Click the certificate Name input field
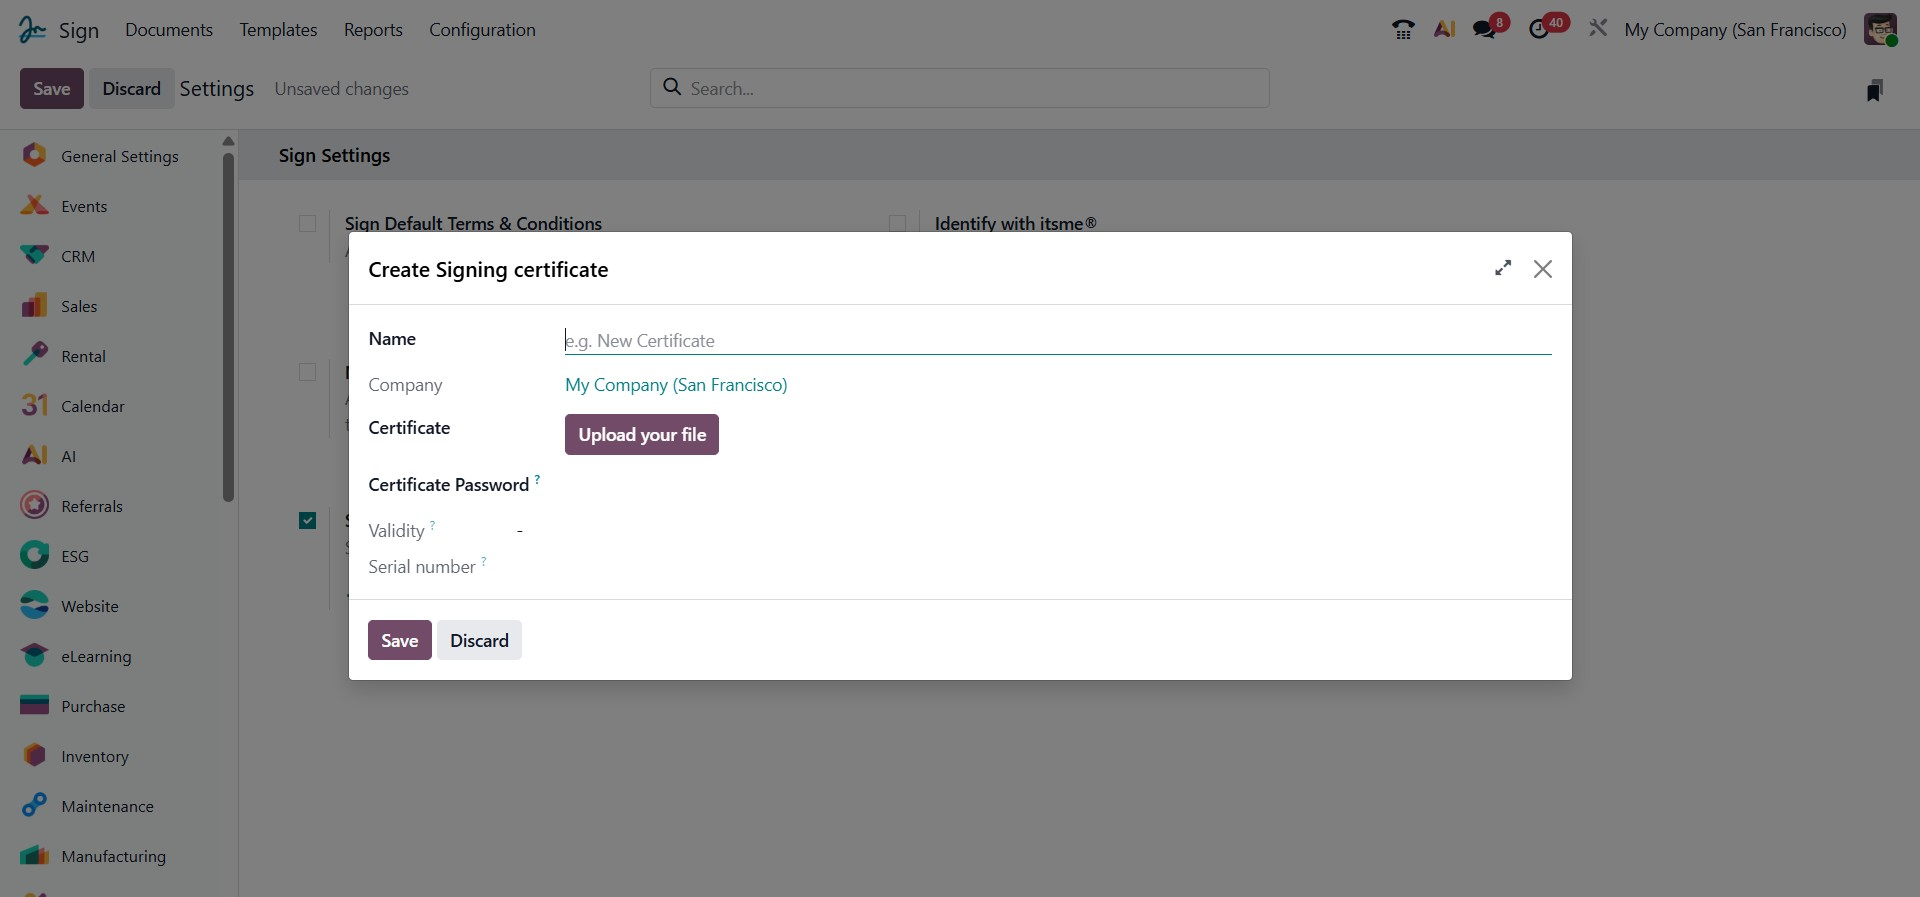1920x897 pixels. pos(1057,341)
